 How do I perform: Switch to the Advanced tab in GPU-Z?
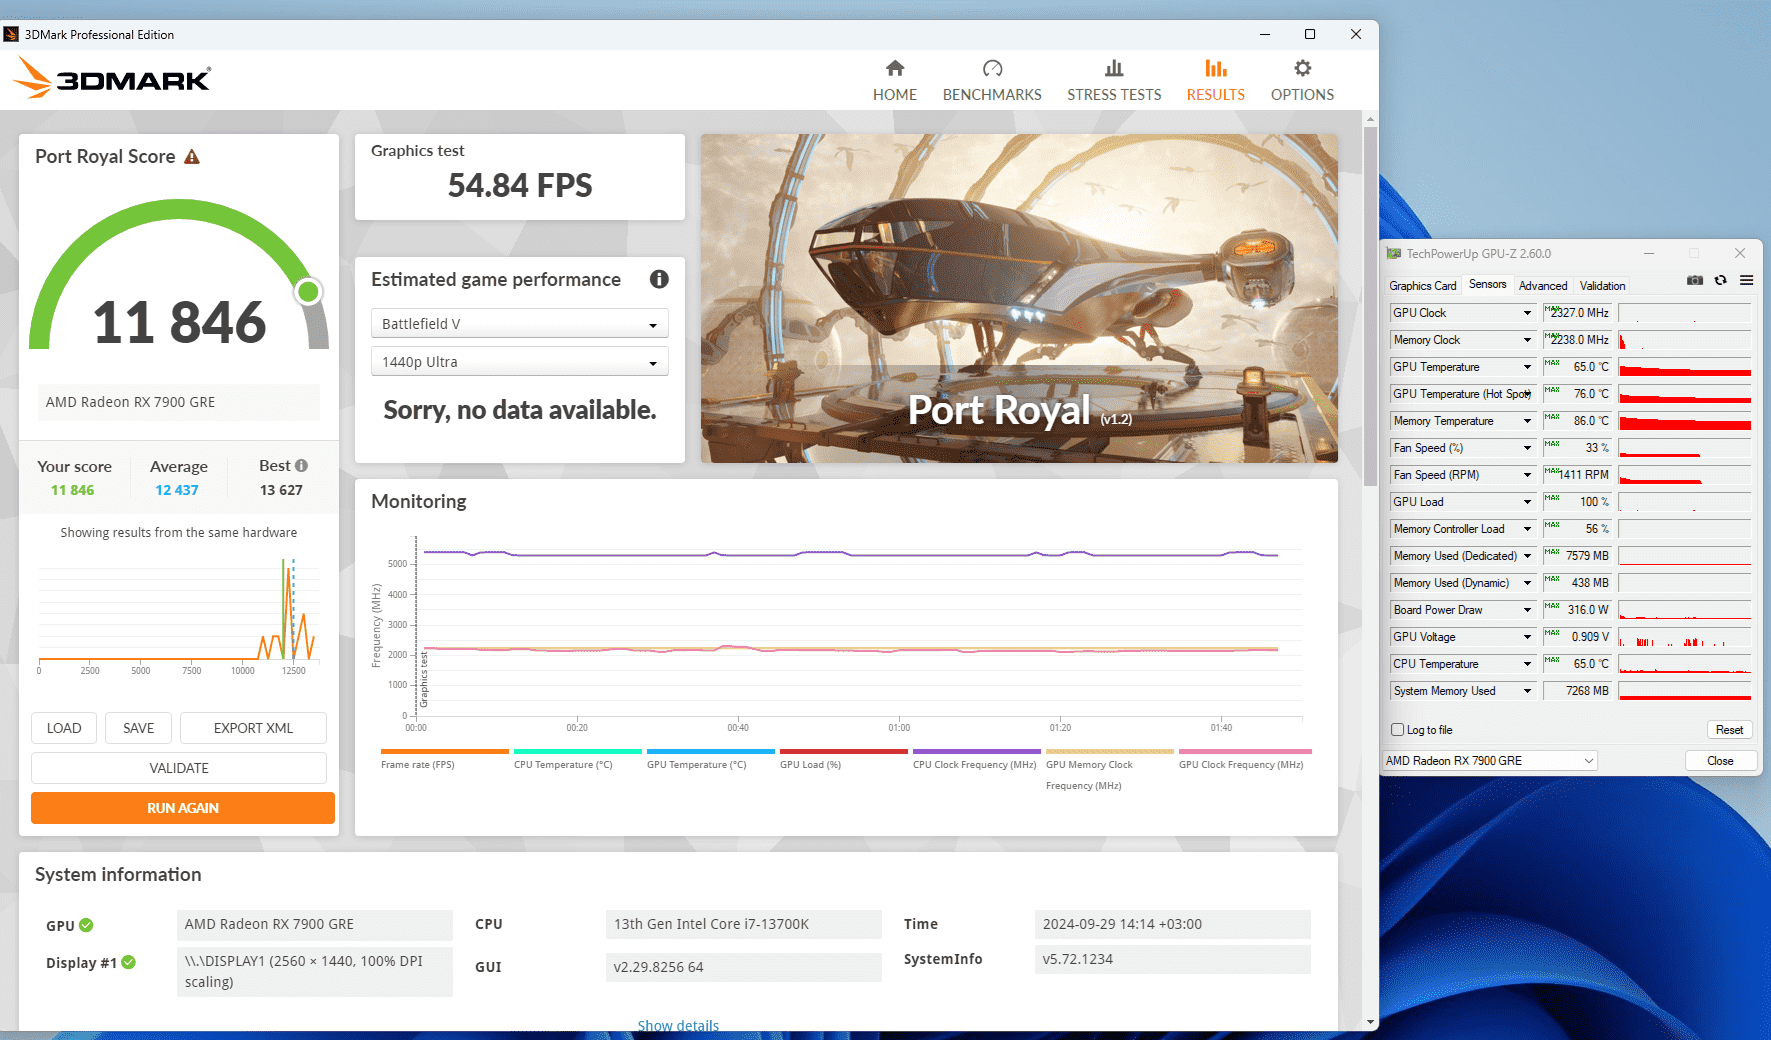click(1542, 286)
